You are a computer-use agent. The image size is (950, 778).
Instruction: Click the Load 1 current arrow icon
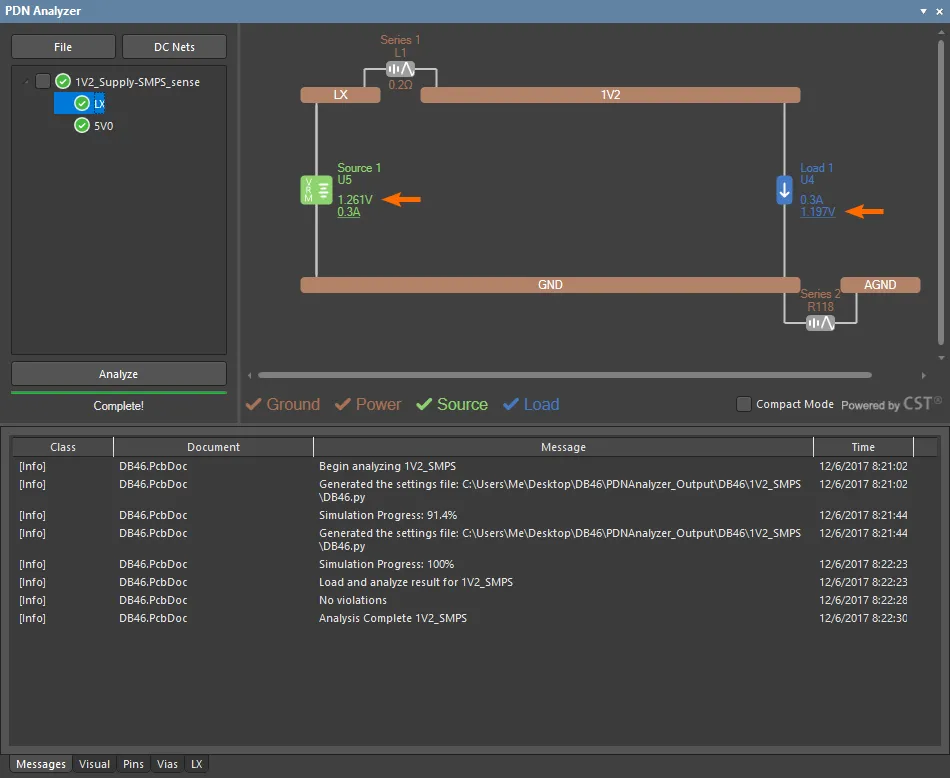pos(784,190)
